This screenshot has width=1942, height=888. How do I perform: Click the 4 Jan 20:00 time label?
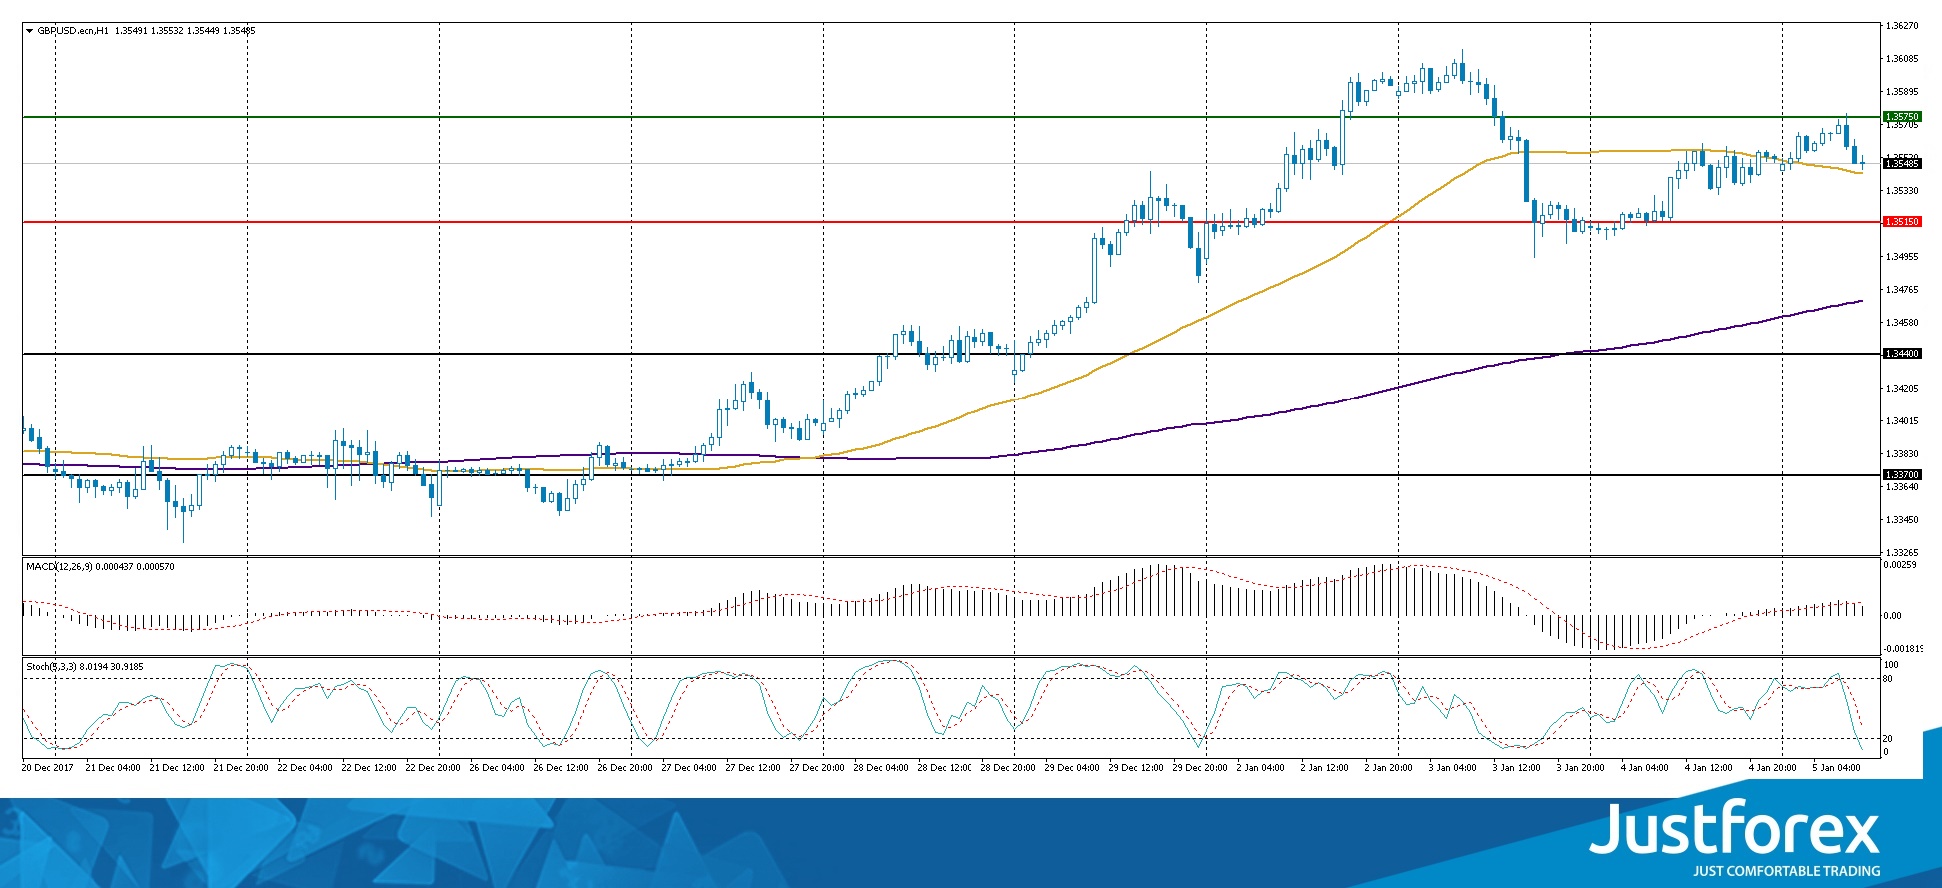[x=1772, y=768]
